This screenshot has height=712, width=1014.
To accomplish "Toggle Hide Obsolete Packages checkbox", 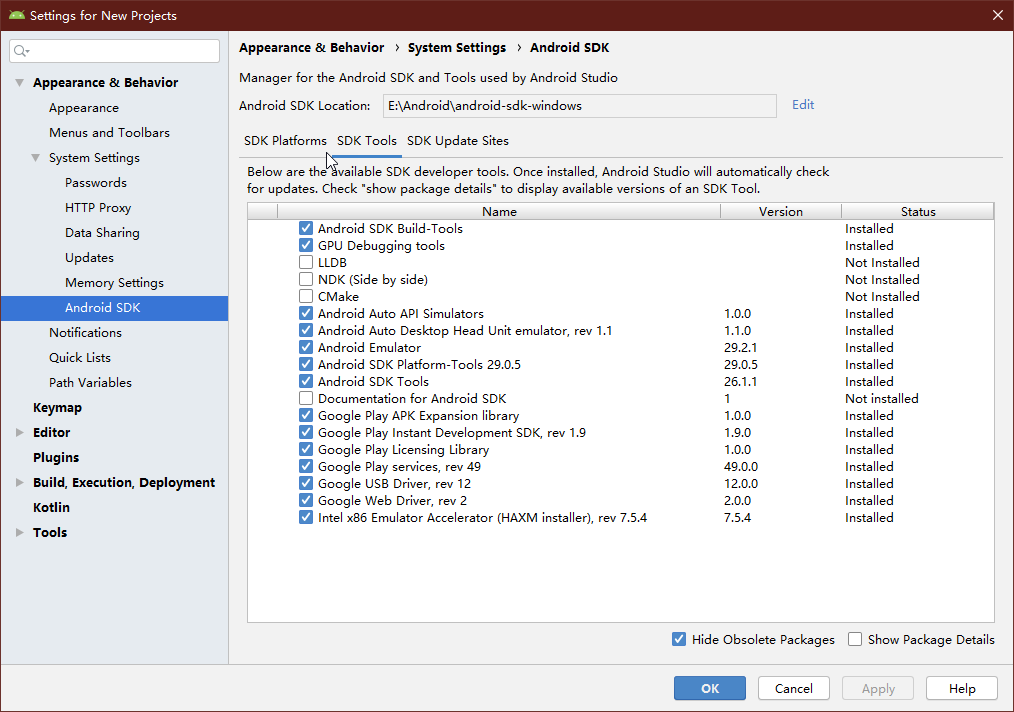I will pos(679,639).
